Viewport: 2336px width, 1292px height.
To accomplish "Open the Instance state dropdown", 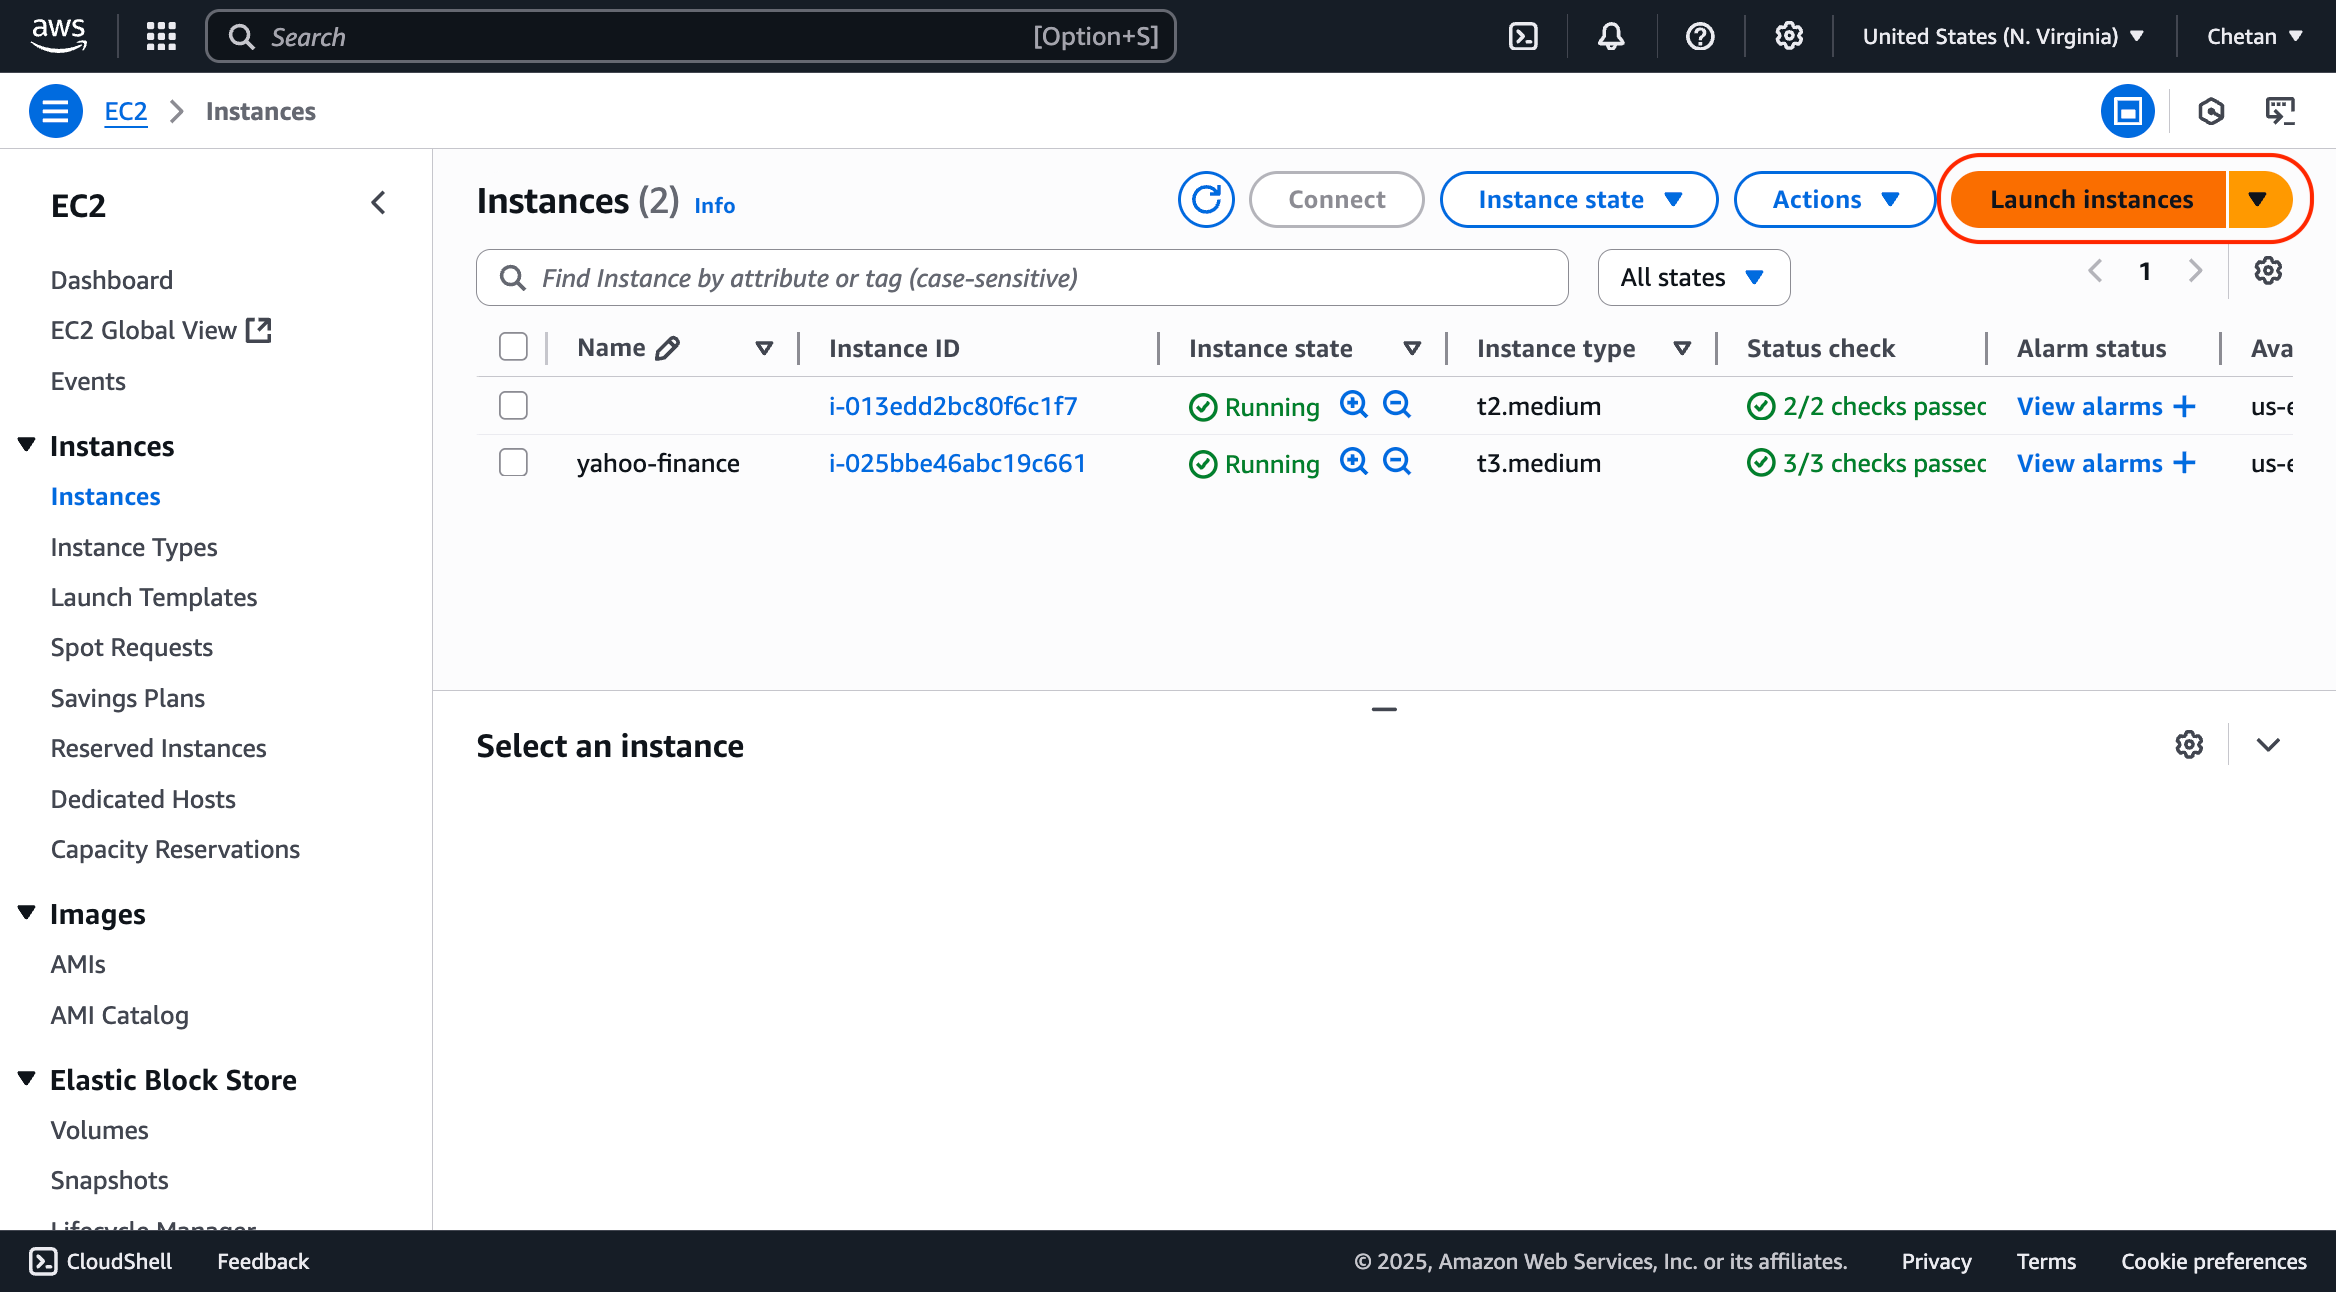I will (x=1578, y=200).
